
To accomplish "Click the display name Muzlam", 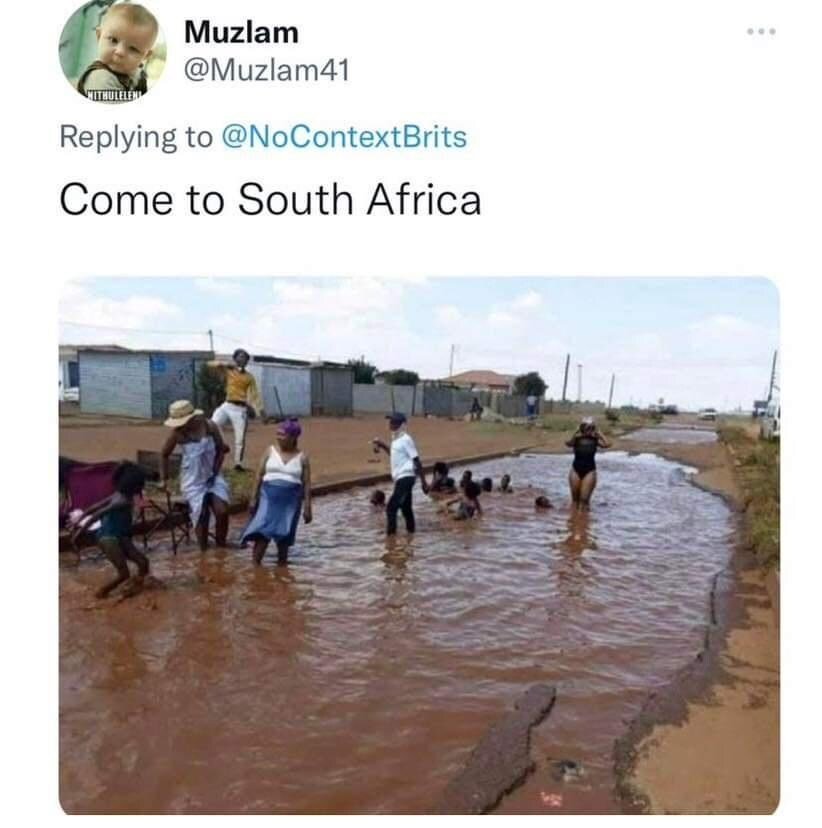I will [241, 32].
